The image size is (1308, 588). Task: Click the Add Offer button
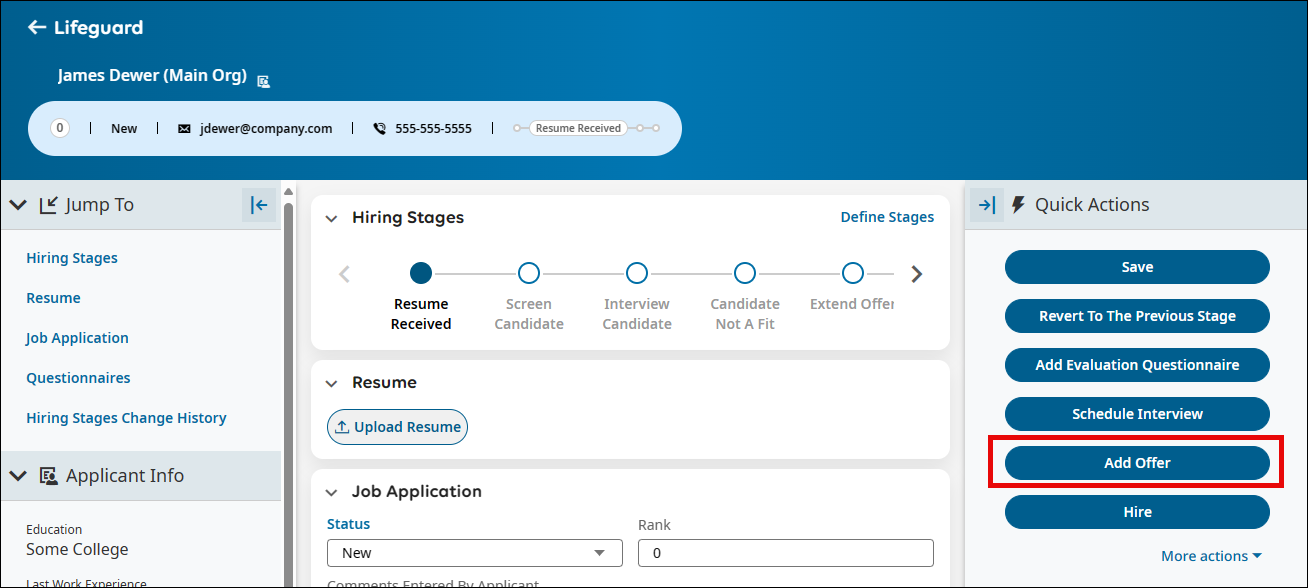click(x=1137, y=463)
